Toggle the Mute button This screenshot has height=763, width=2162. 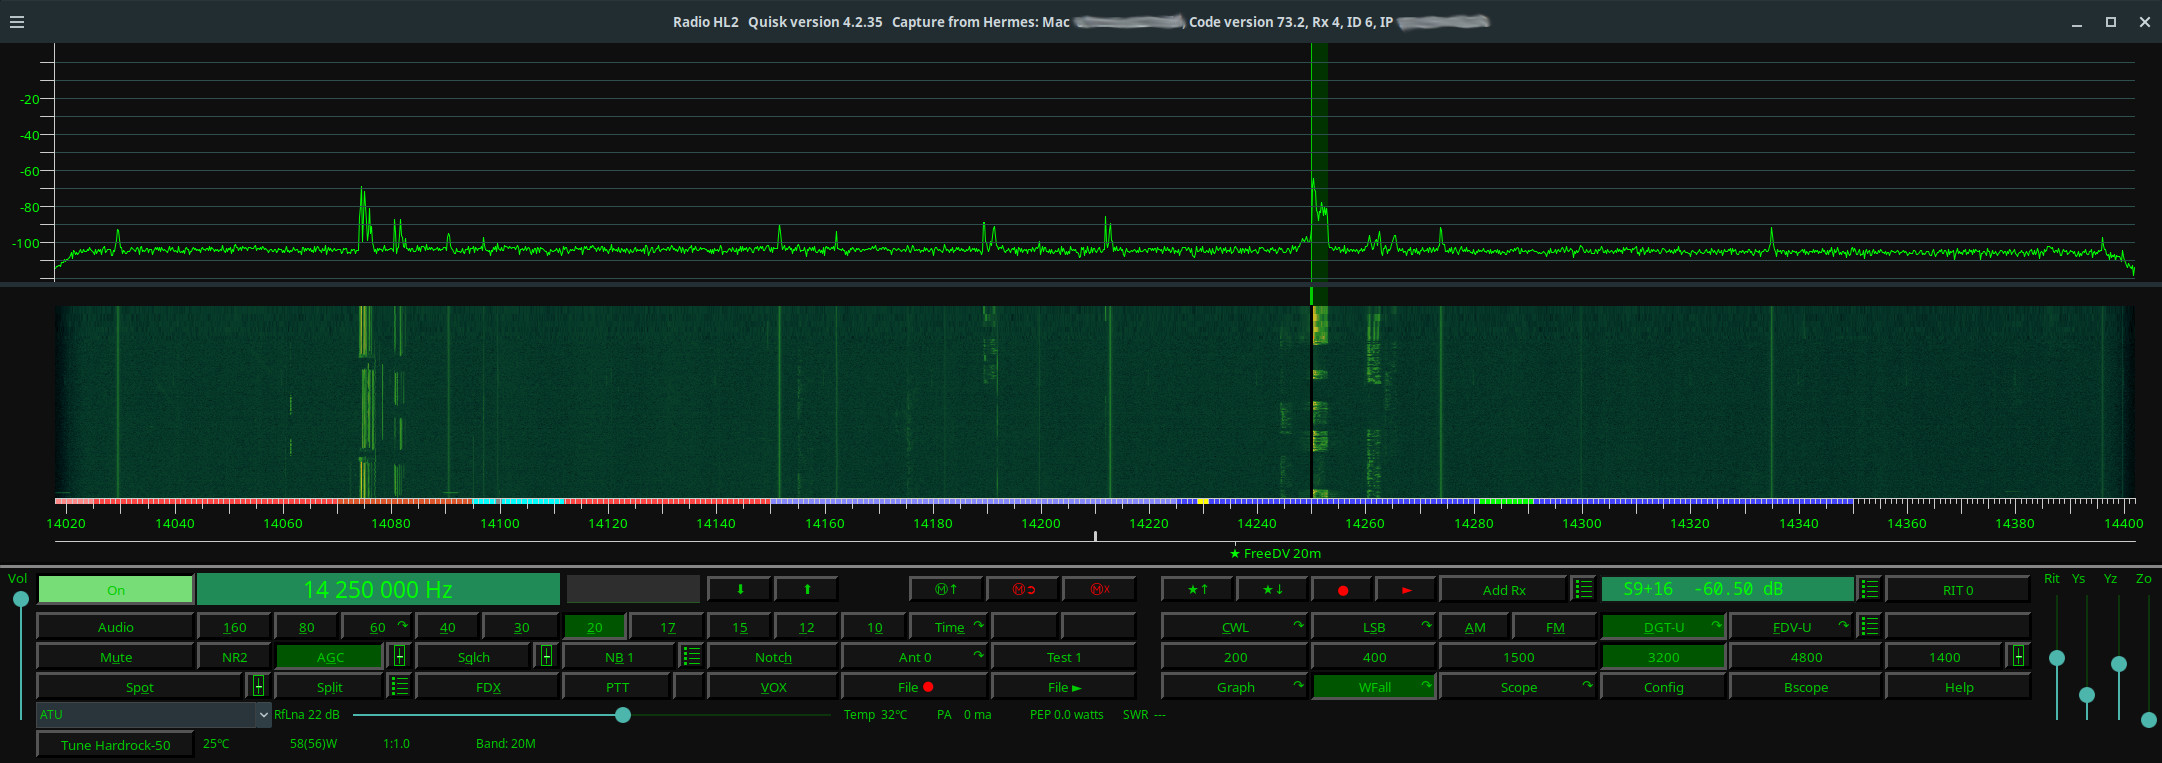tap(116, 657)
